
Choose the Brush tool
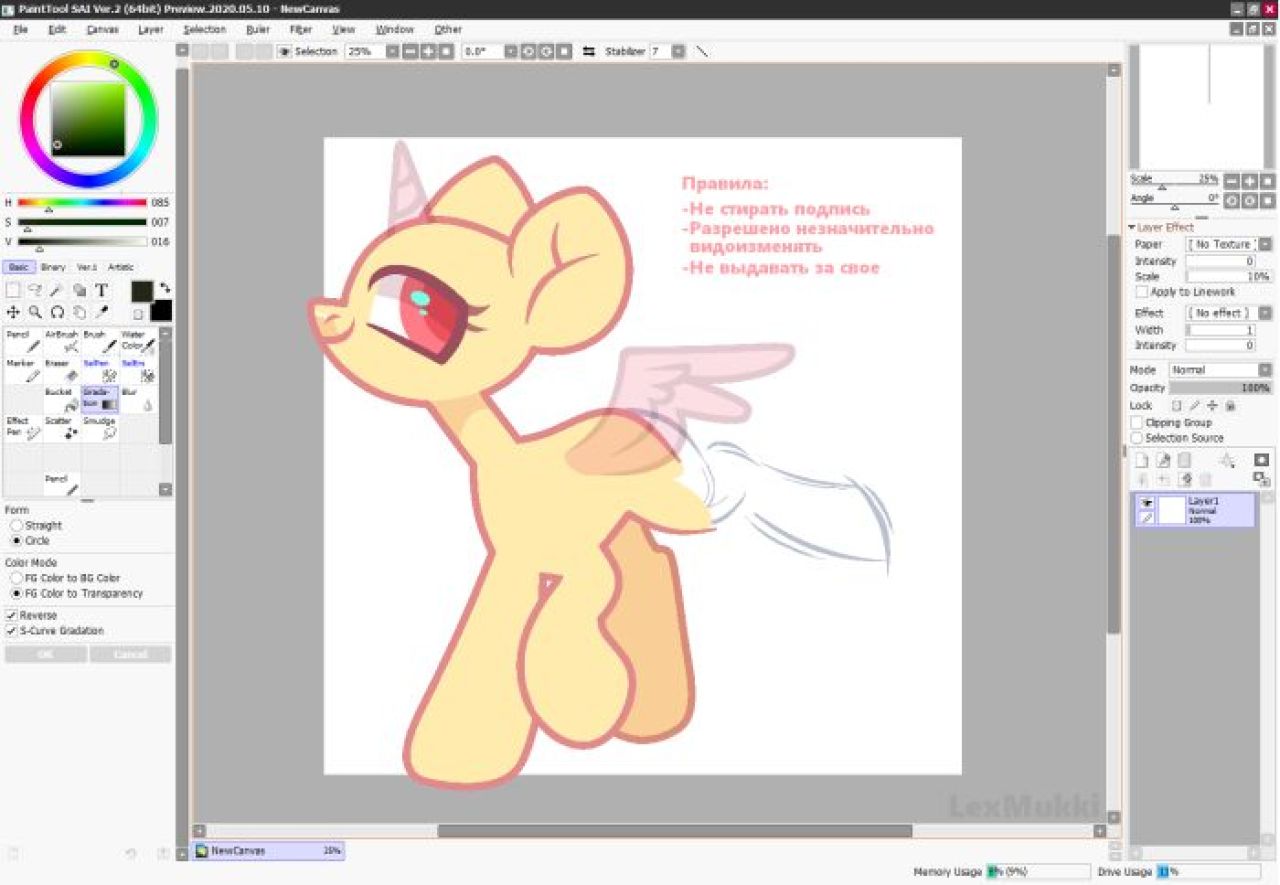coord(100,342)
